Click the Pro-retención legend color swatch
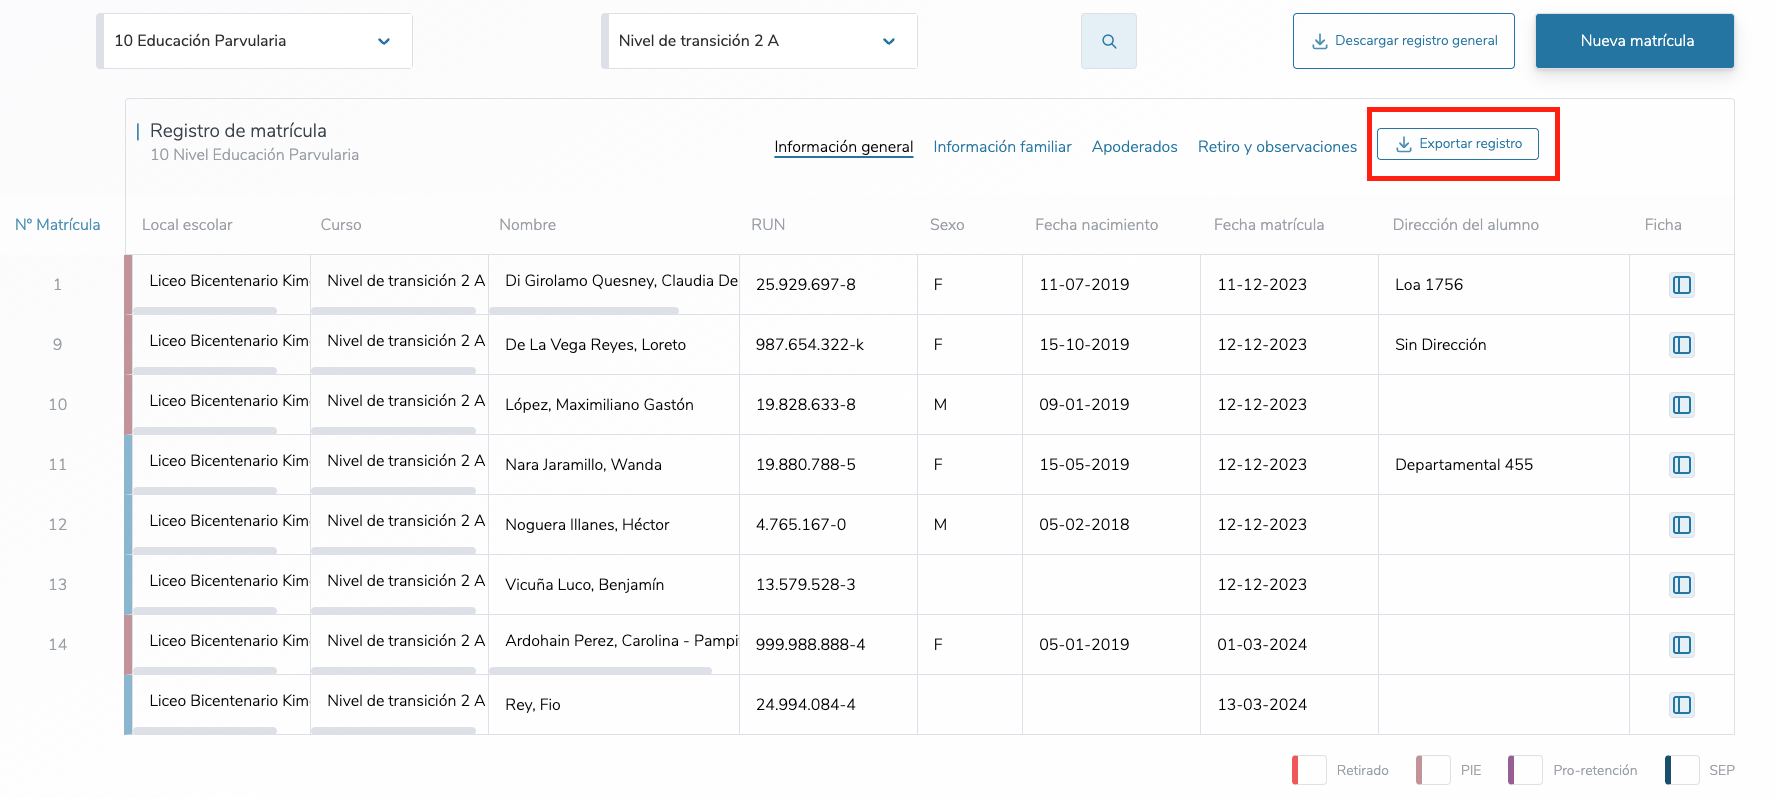1776x798 pixels. 1525,770
